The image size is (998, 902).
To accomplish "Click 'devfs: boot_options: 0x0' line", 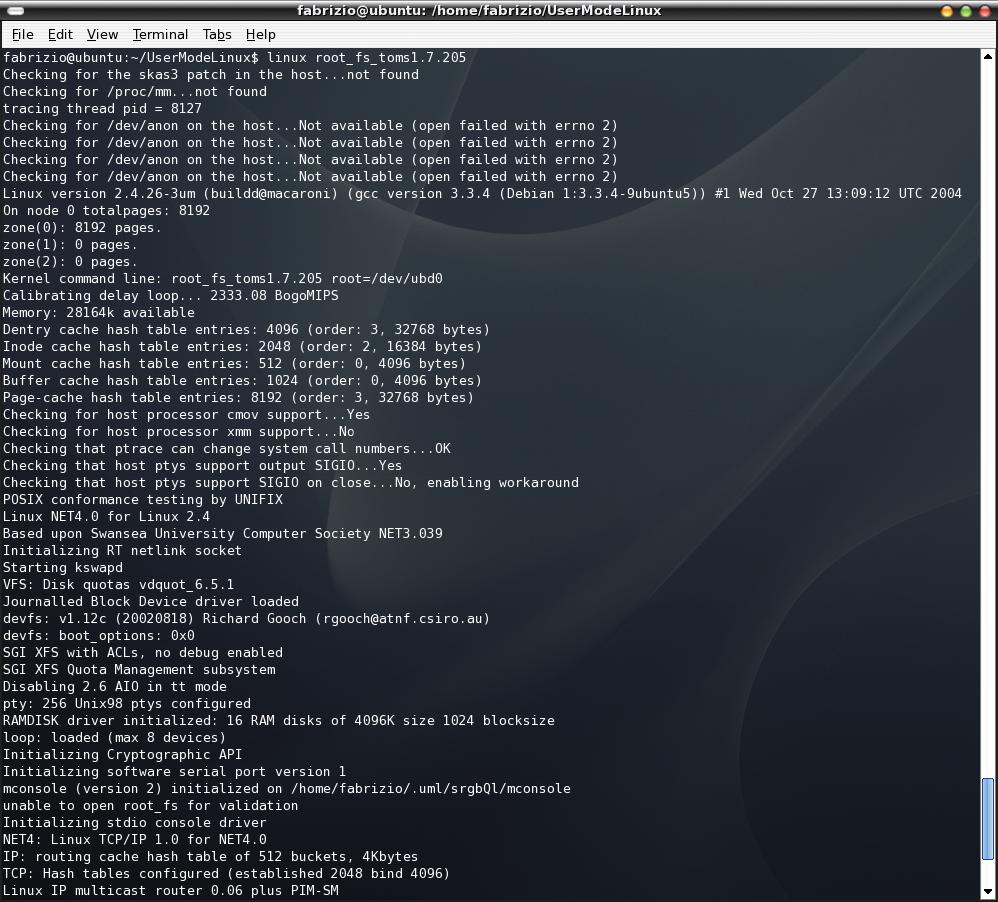I will click(x=99, y=636).
